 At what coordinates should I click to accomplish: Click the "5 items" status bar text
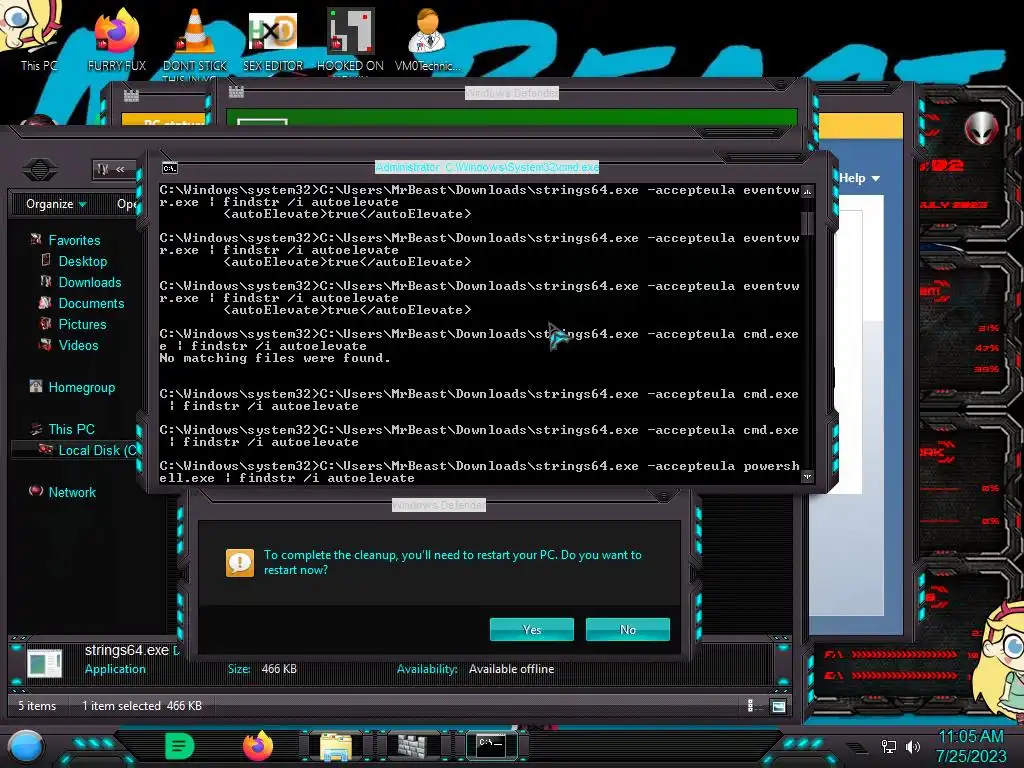pyautogui.click(x=37, y=705)
